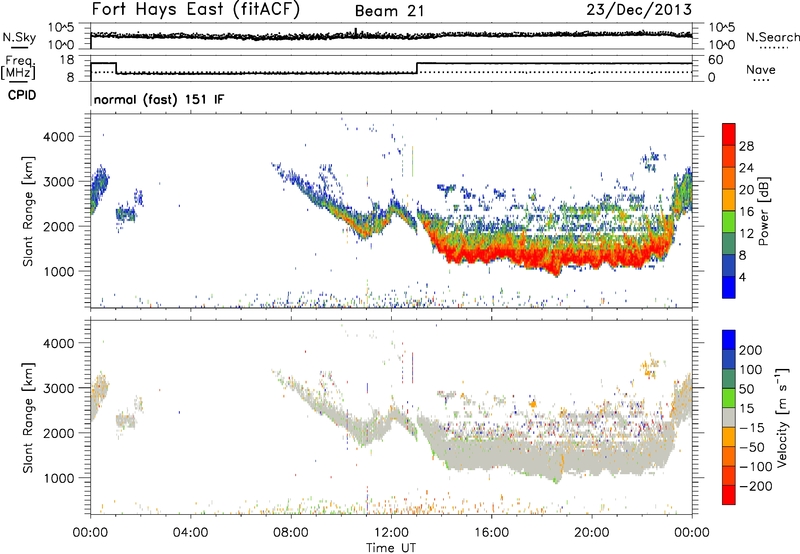This screenshot has height=554, width=800.
Task: Click the 'Nave' legend label
Action: click(x=761, y=69)
